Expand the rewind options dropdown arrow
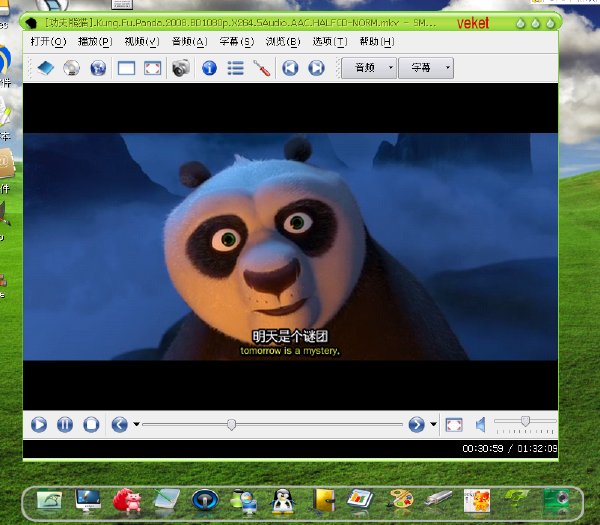Image resolution: width=600 pixels, height=525 pixels. point(136,424)
